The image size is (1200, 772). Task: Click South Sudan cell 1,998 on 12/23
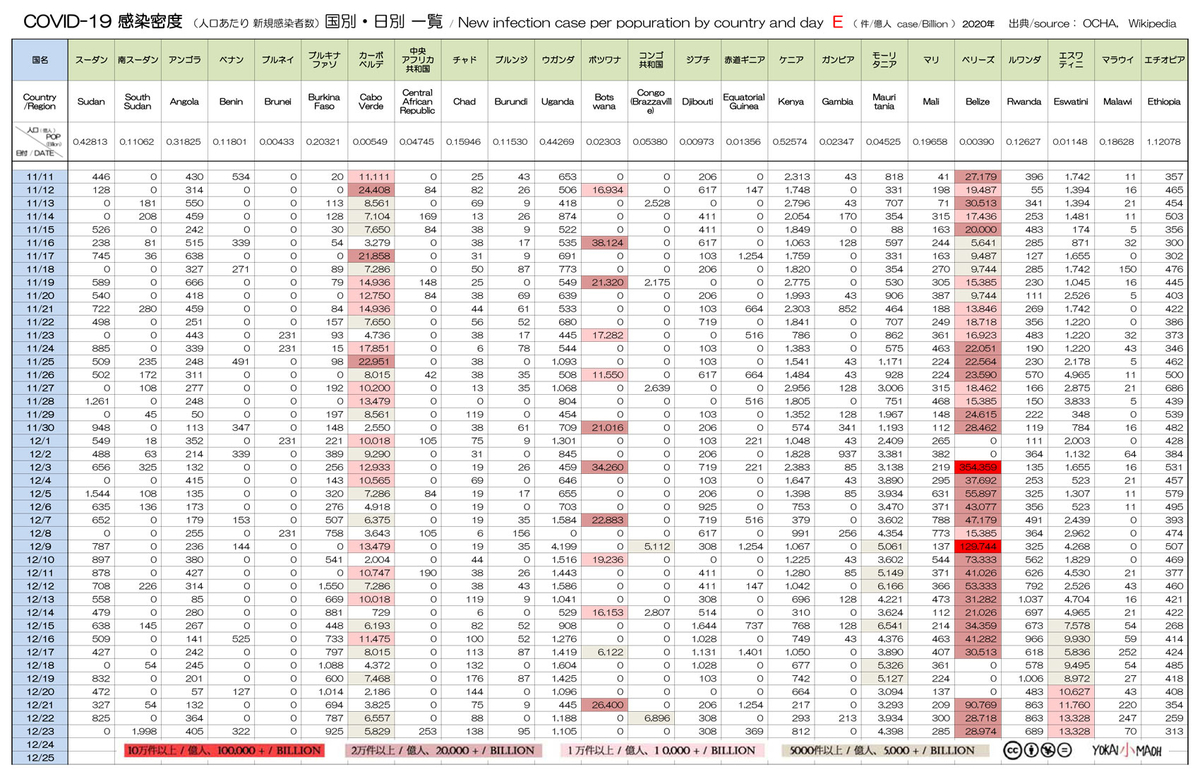pyautogui.click(x=137, y=732)
